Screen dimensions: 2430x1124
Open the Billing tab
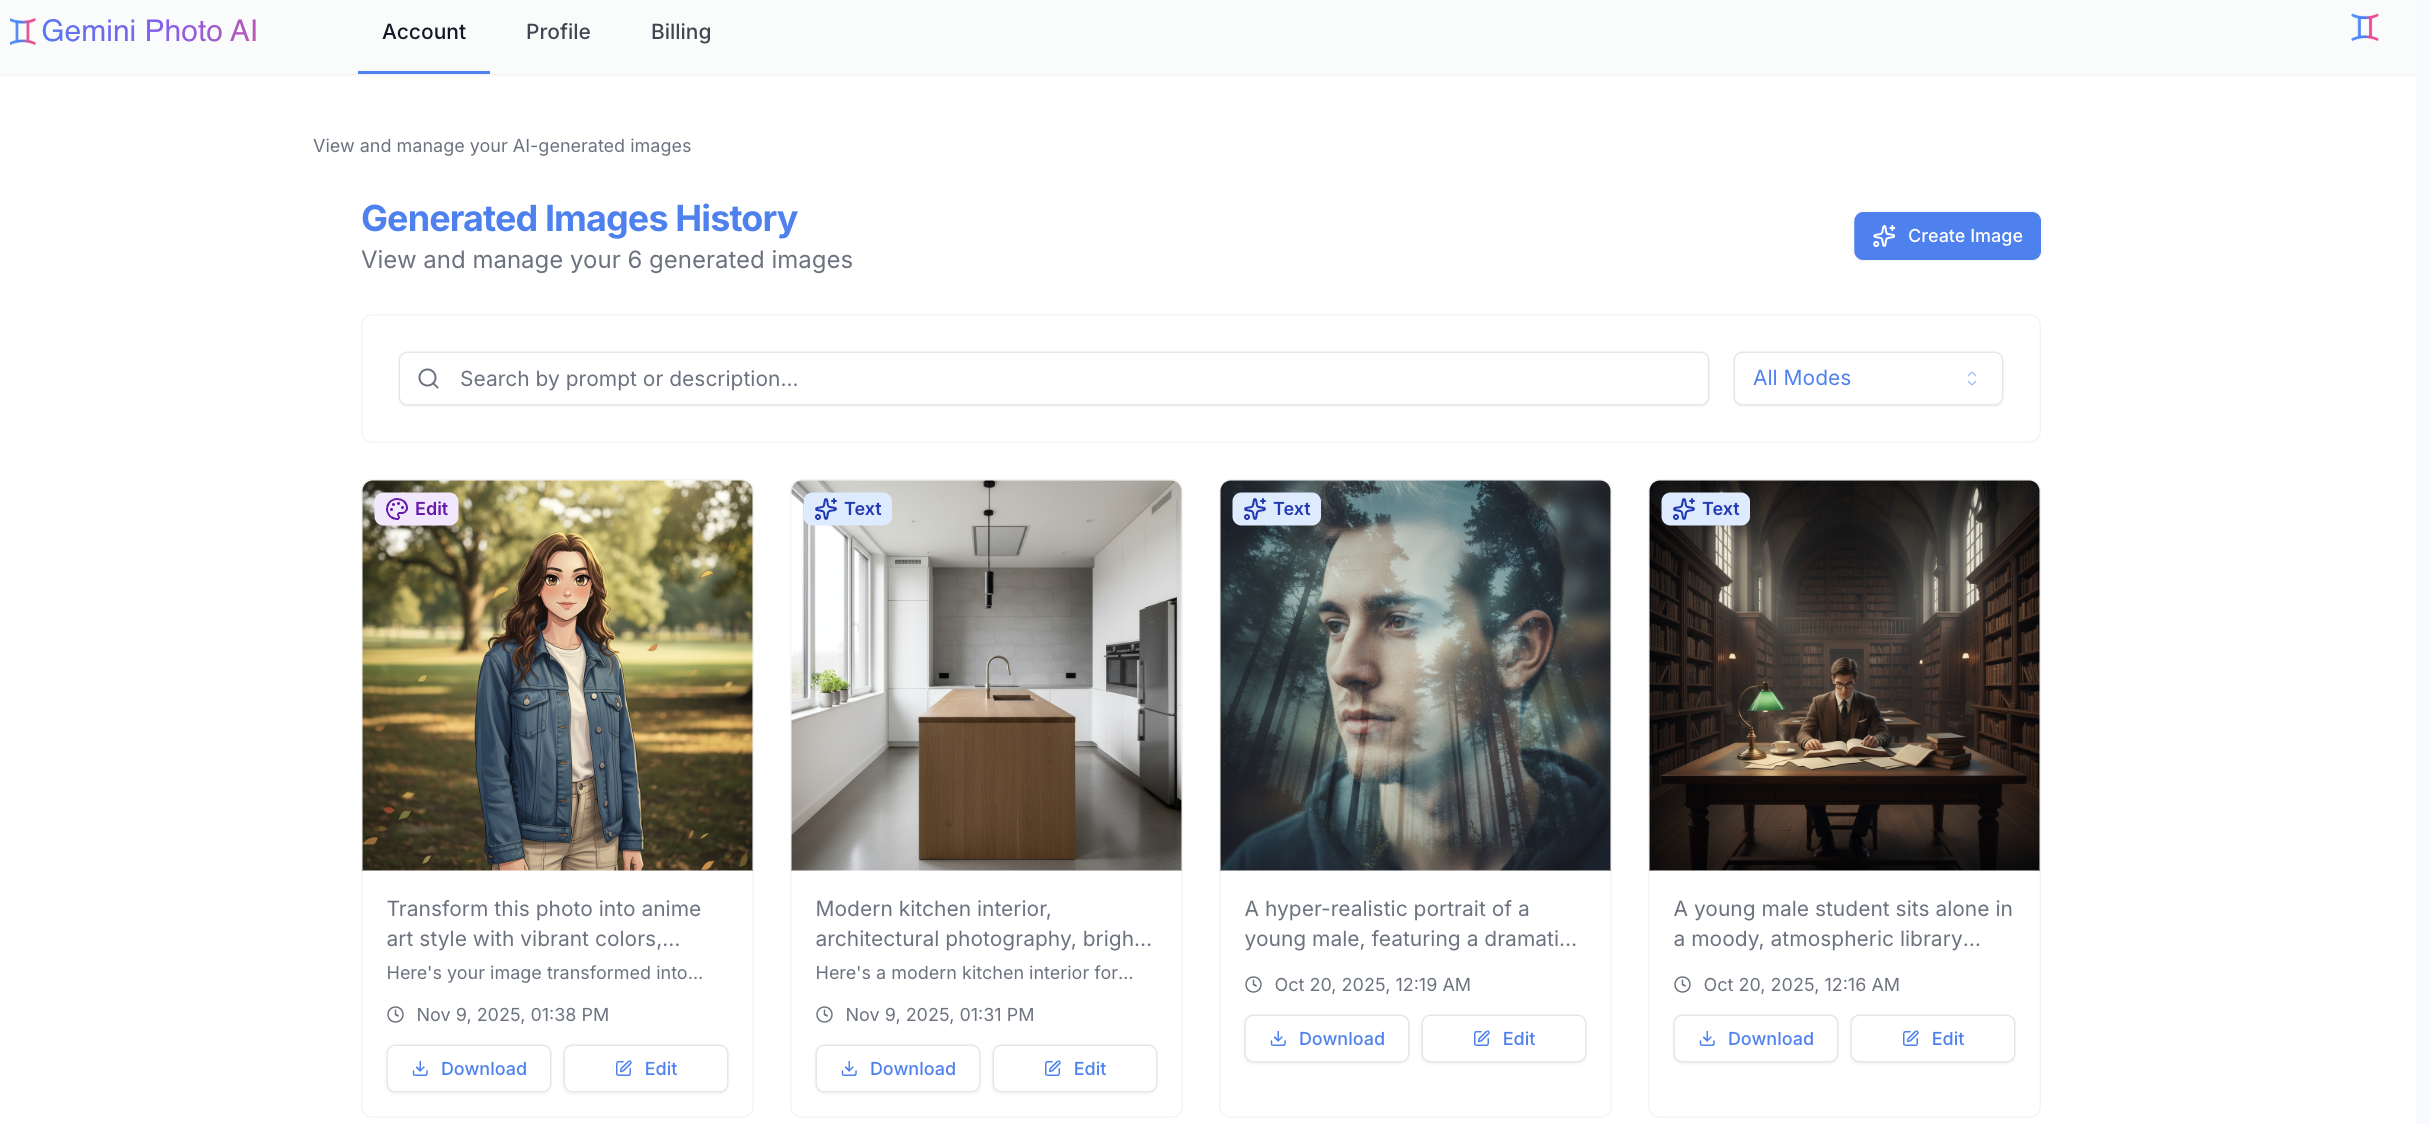680,31
